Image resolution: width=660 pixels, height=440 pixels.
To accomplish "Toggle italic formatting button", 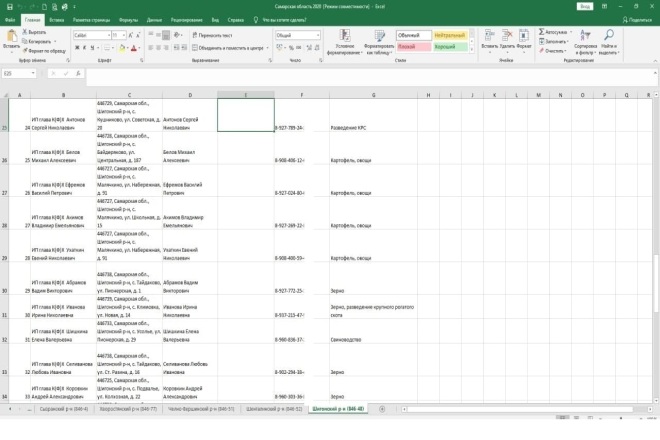I will point(85,48).
